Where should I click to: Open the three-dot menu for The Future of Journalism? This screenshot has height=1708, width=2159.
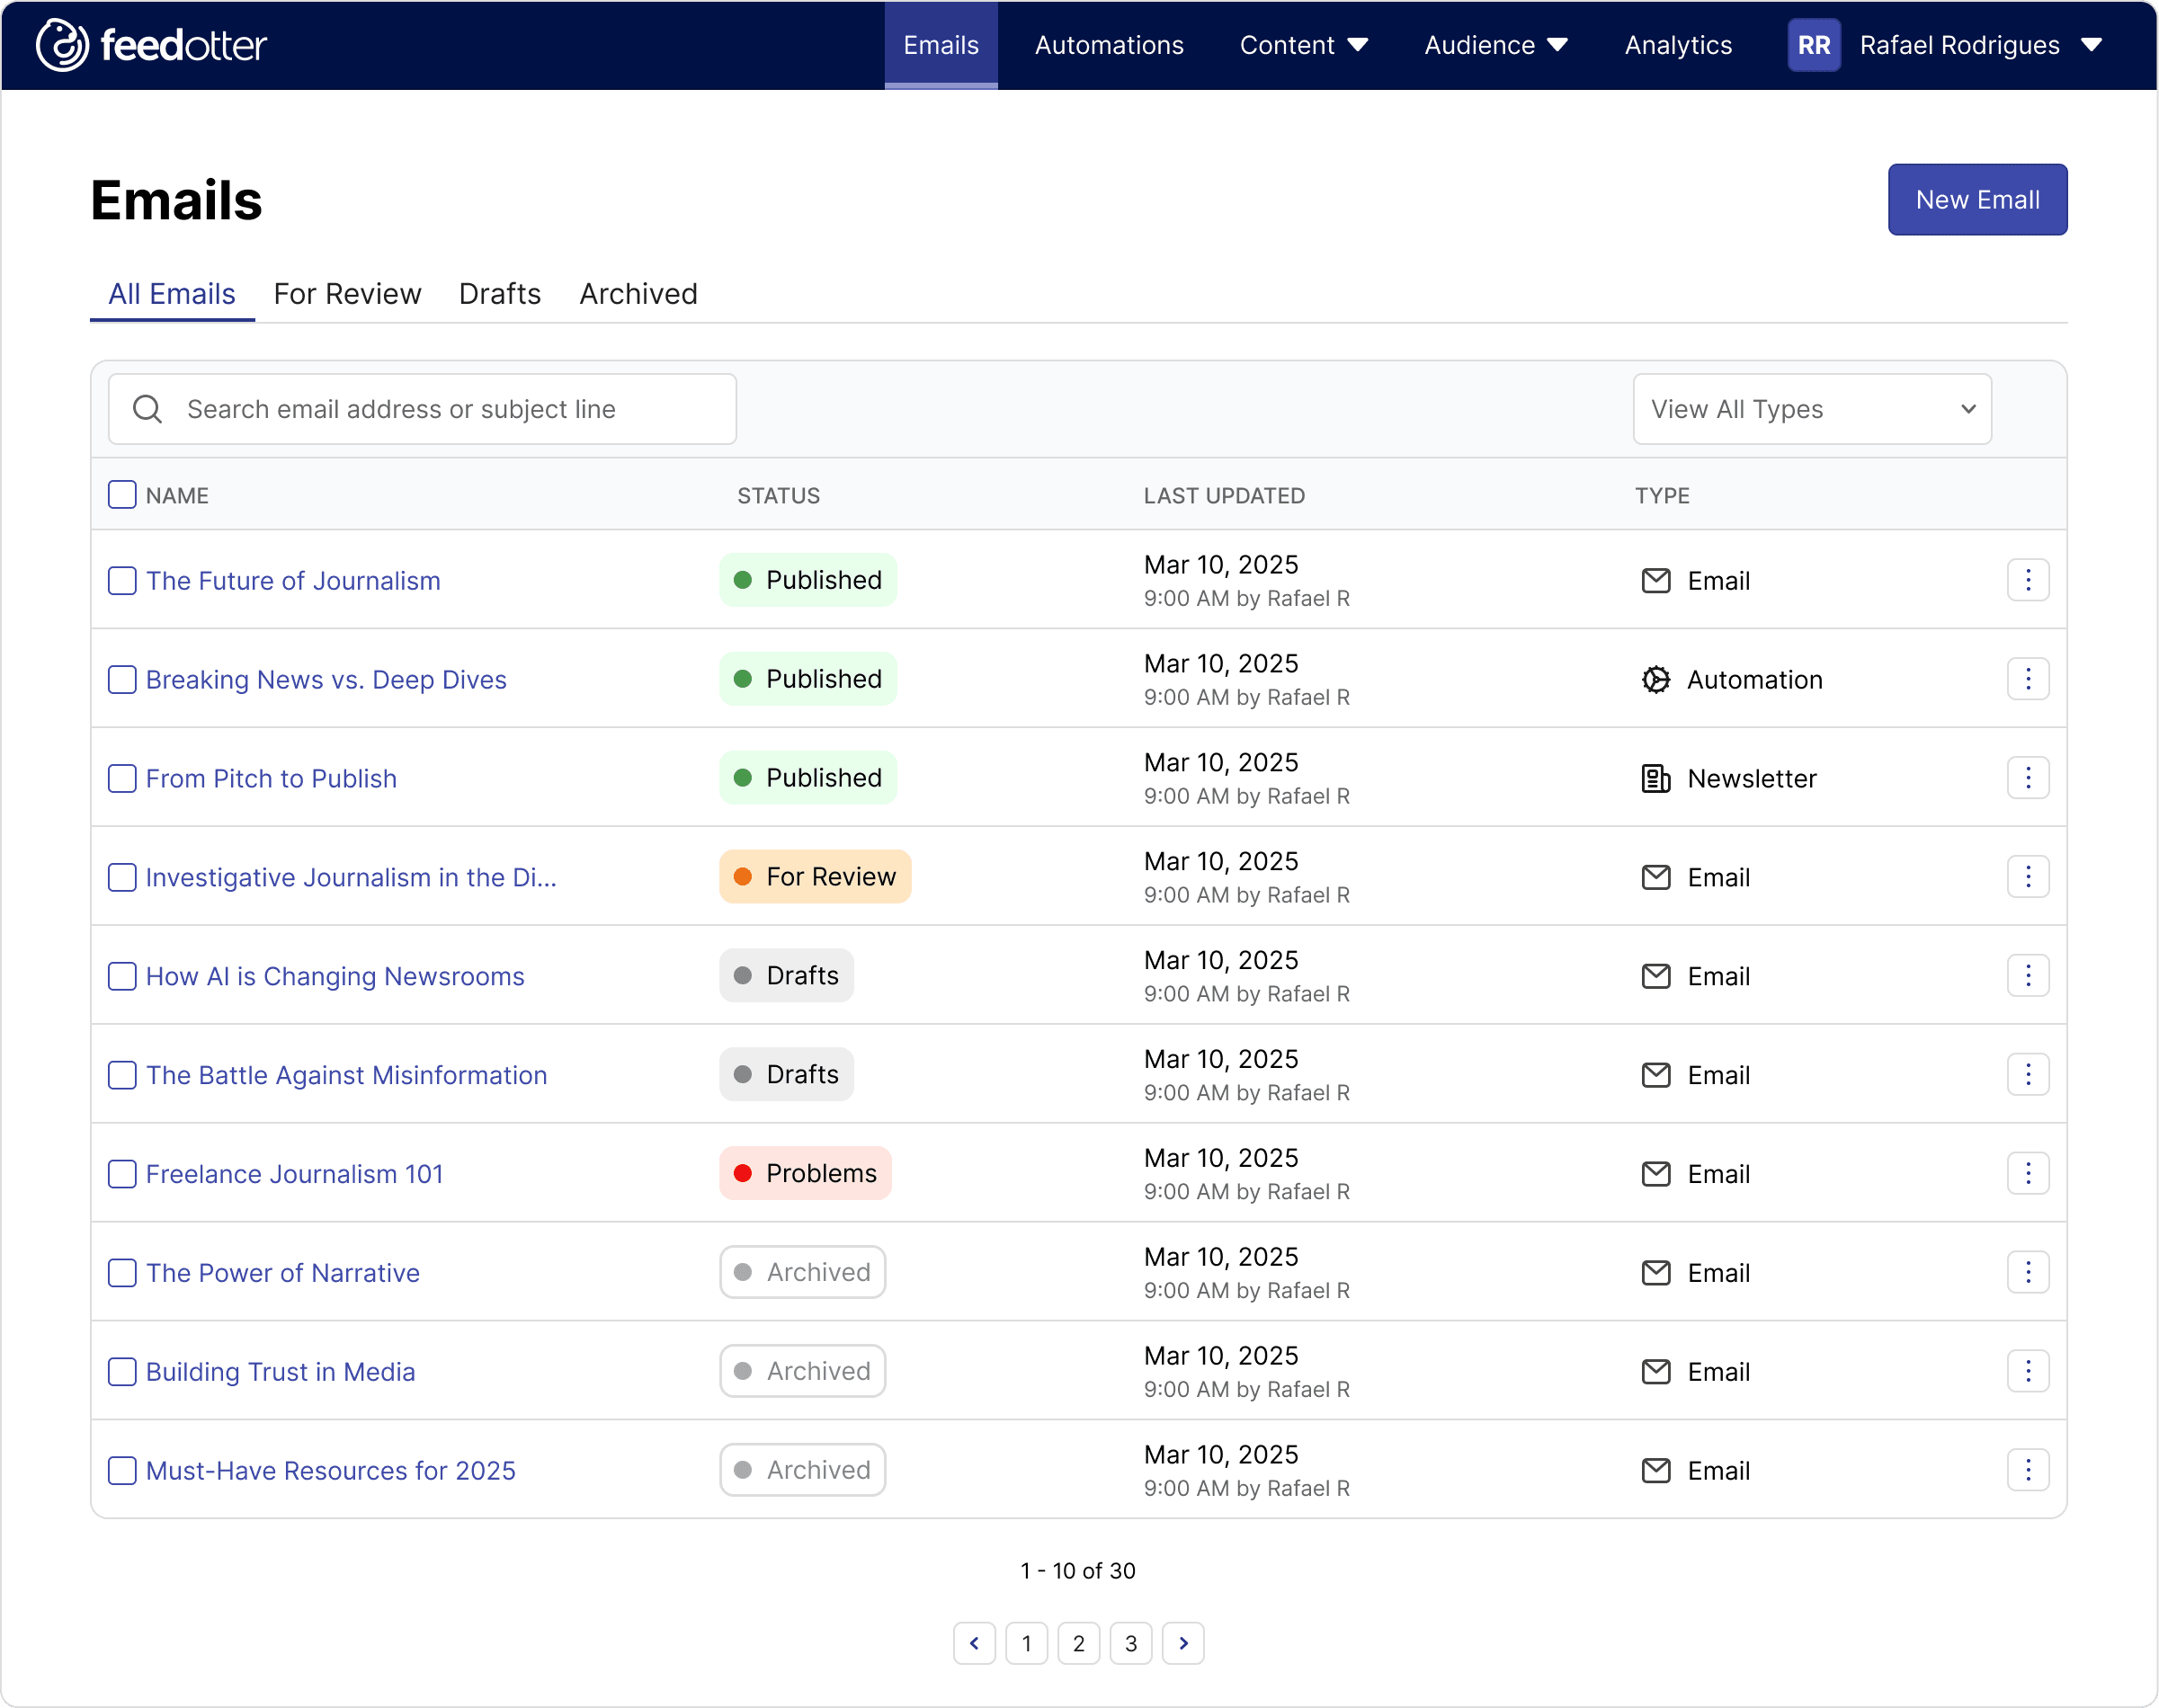pos(2027,580)
